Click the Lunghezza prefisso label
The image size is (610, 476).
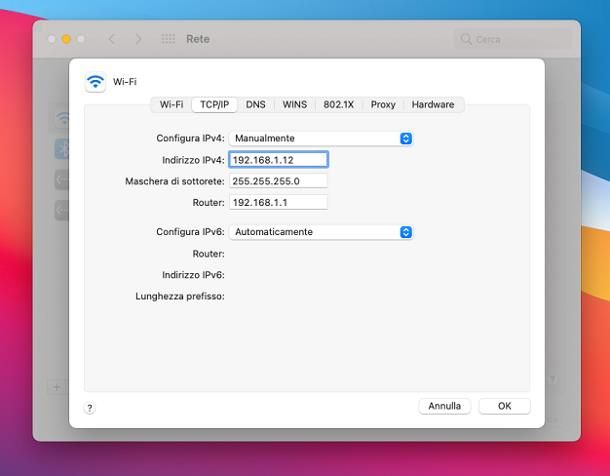180,296
